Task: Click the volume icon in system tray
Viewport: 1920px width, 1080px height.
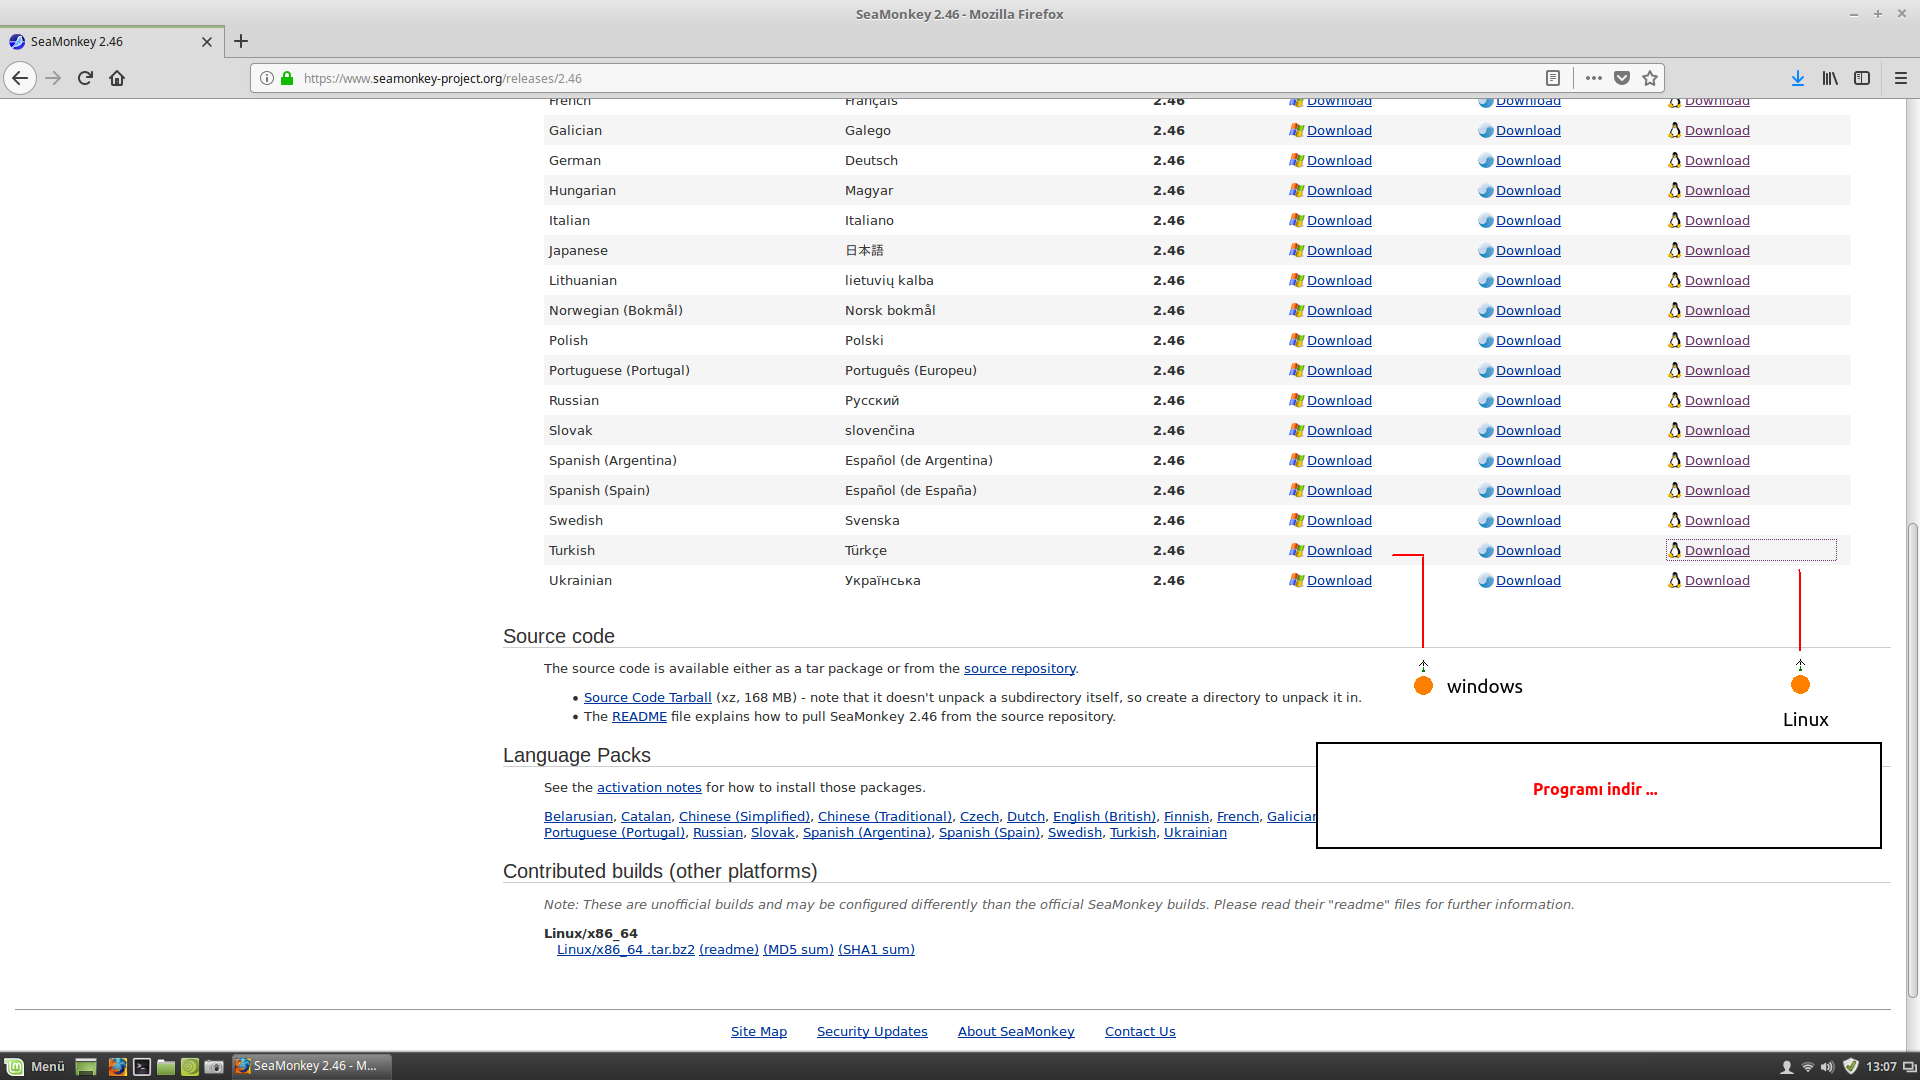Action: [x=1828, y=1067]
